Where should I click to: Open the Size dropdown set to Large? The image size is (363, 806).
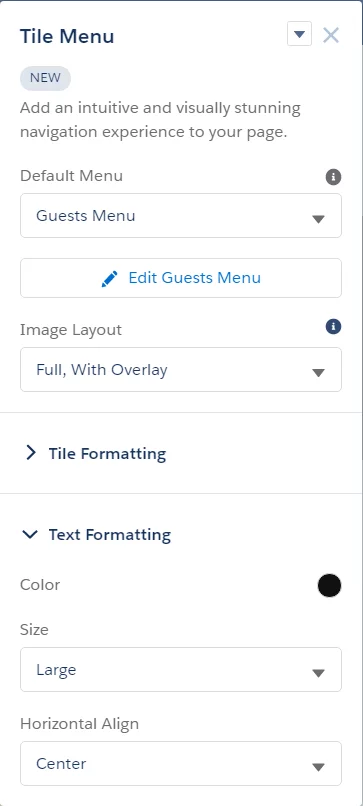click(181, 669)
